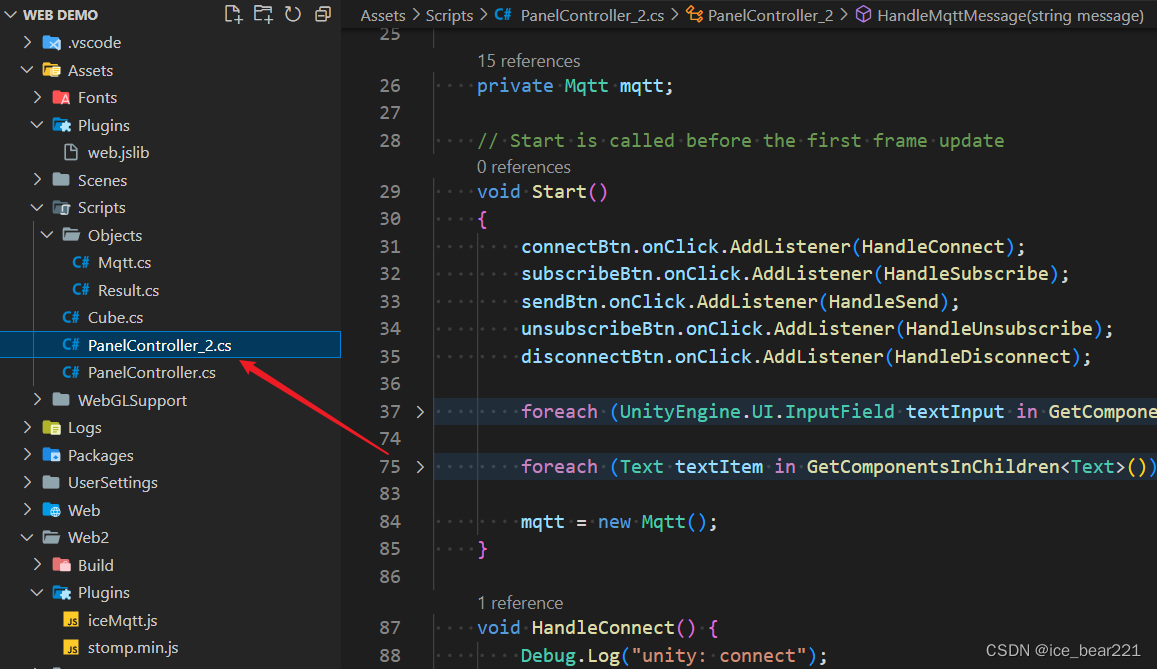Expand the Web folder

point(27,510)
